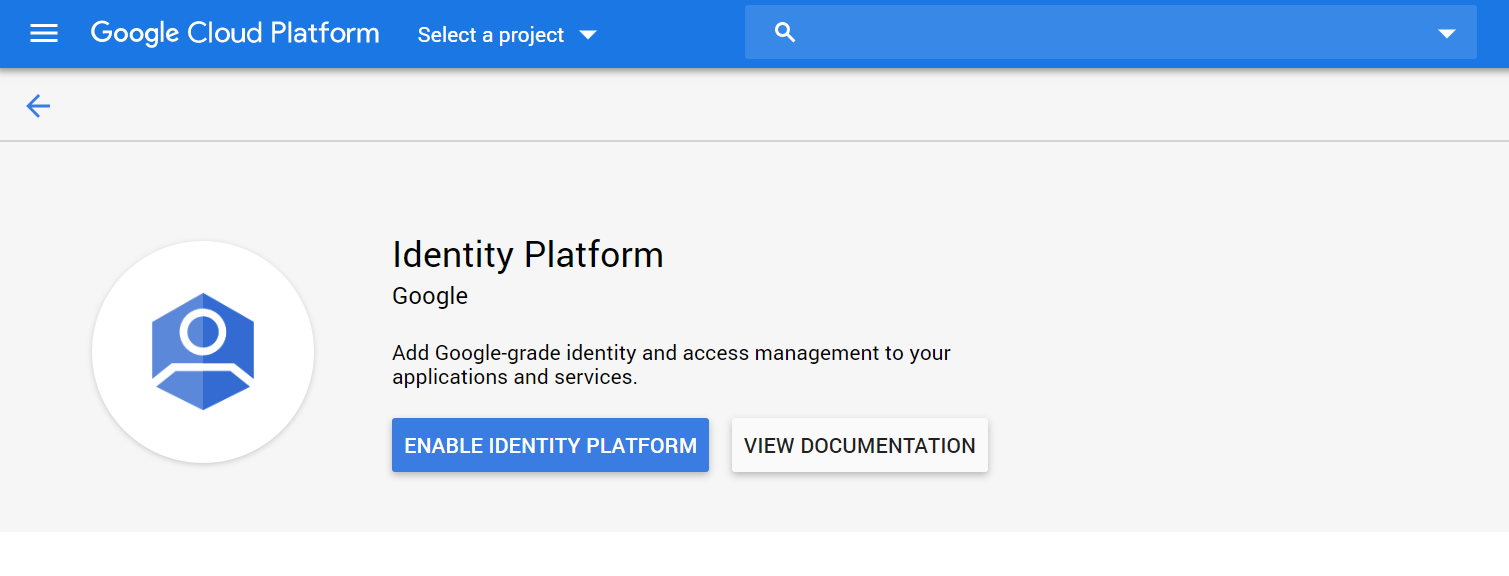Select the magnifying glass to start searching
The image size is (1509, 576).
point(784,31)
